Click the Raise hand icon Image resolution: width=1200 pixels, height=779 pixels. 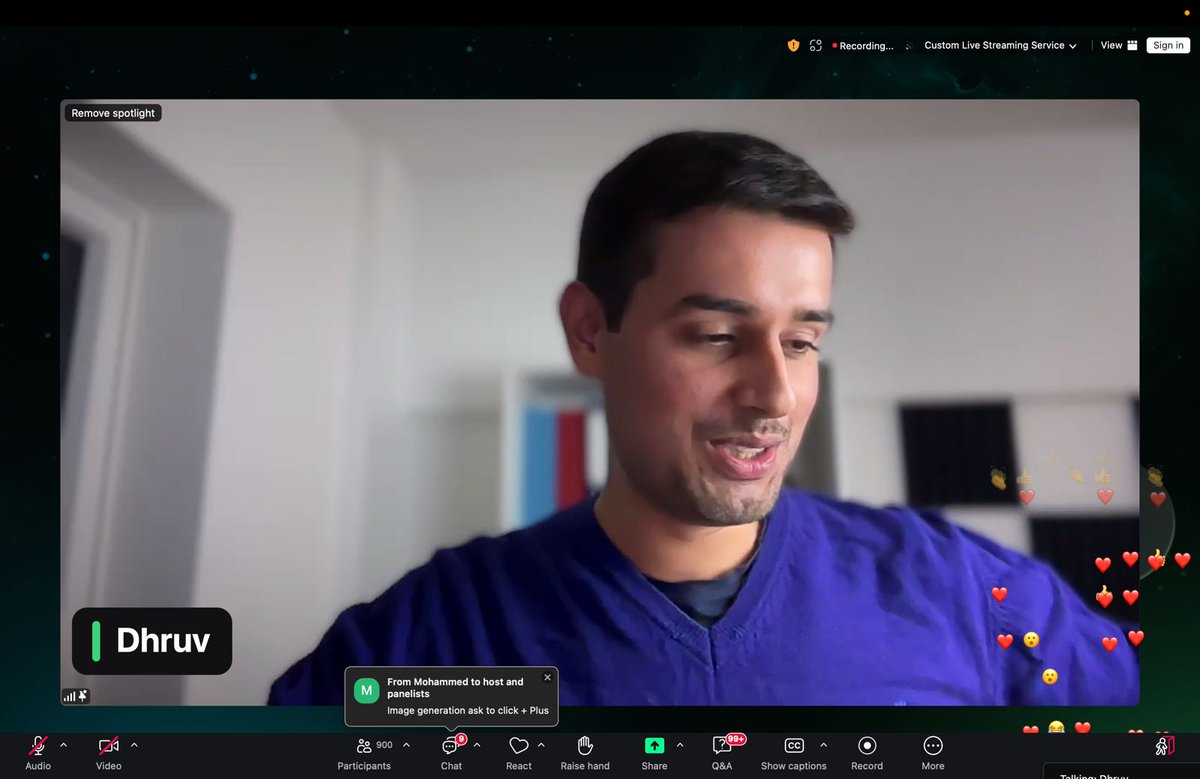[585, 746]
